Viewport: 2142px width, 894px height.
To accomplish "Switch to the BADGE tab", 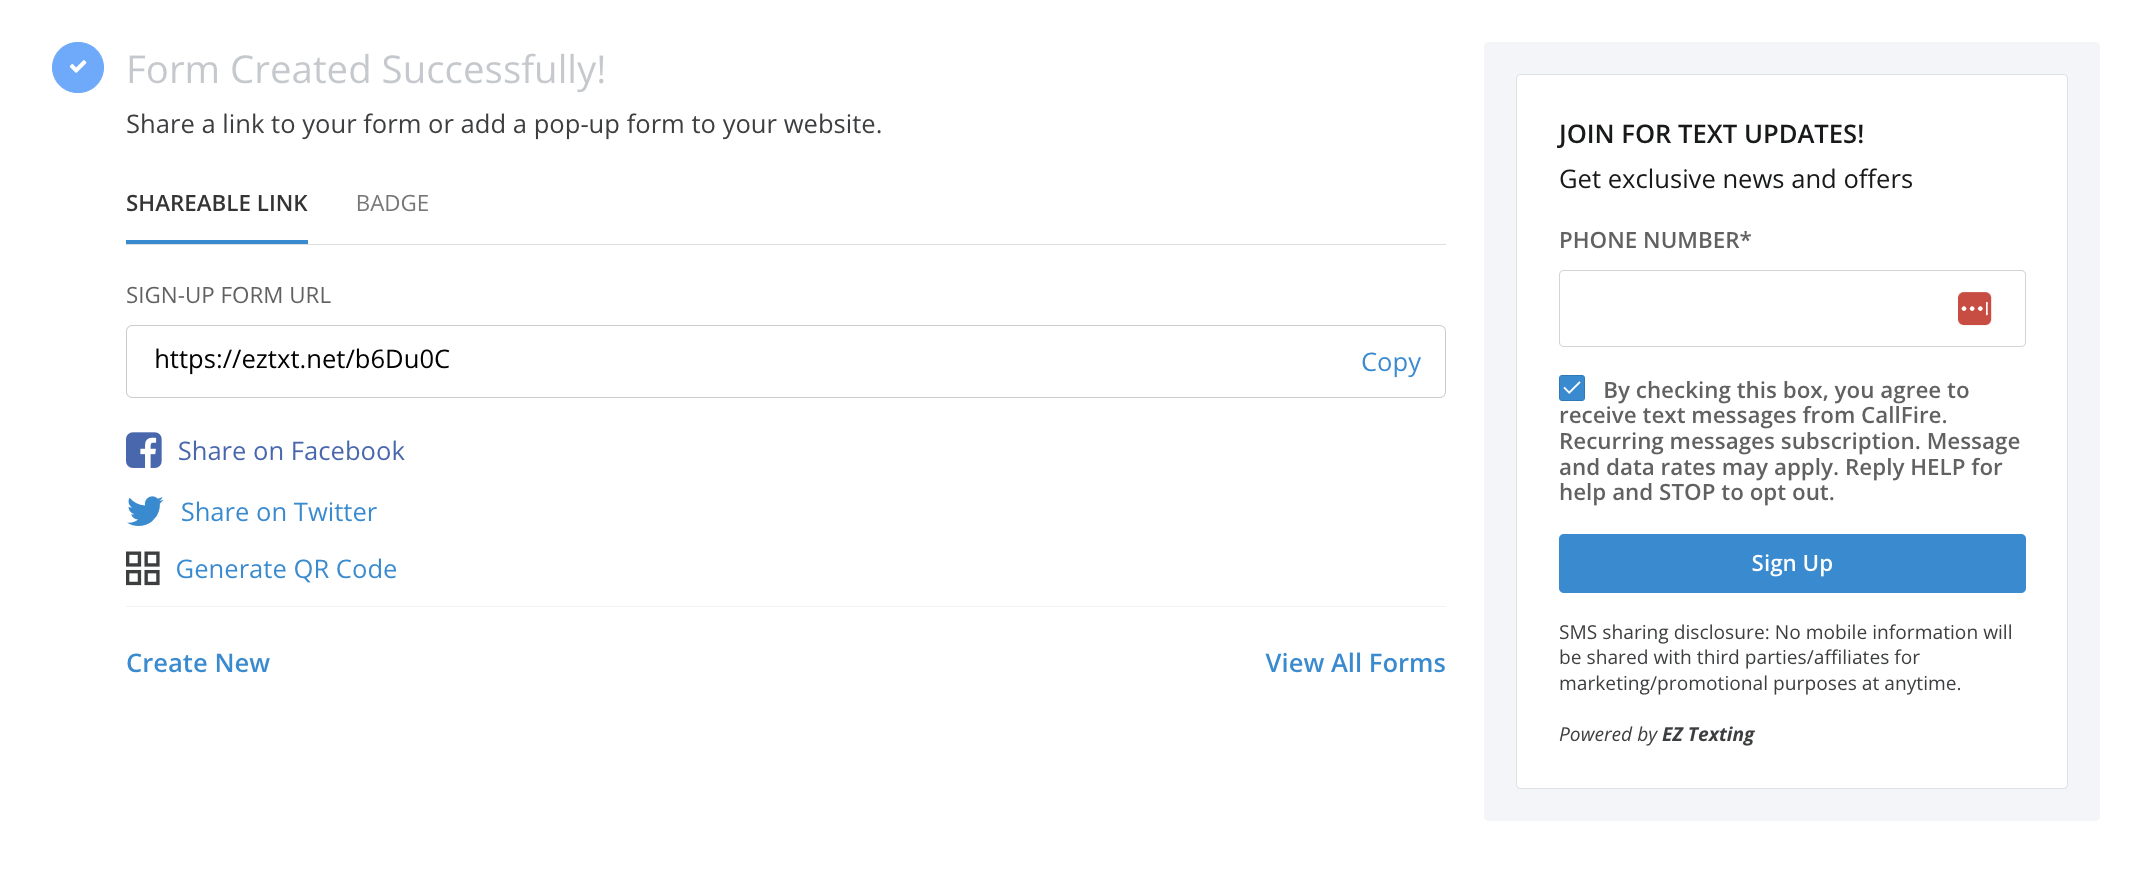I will [x=392, y=203].
